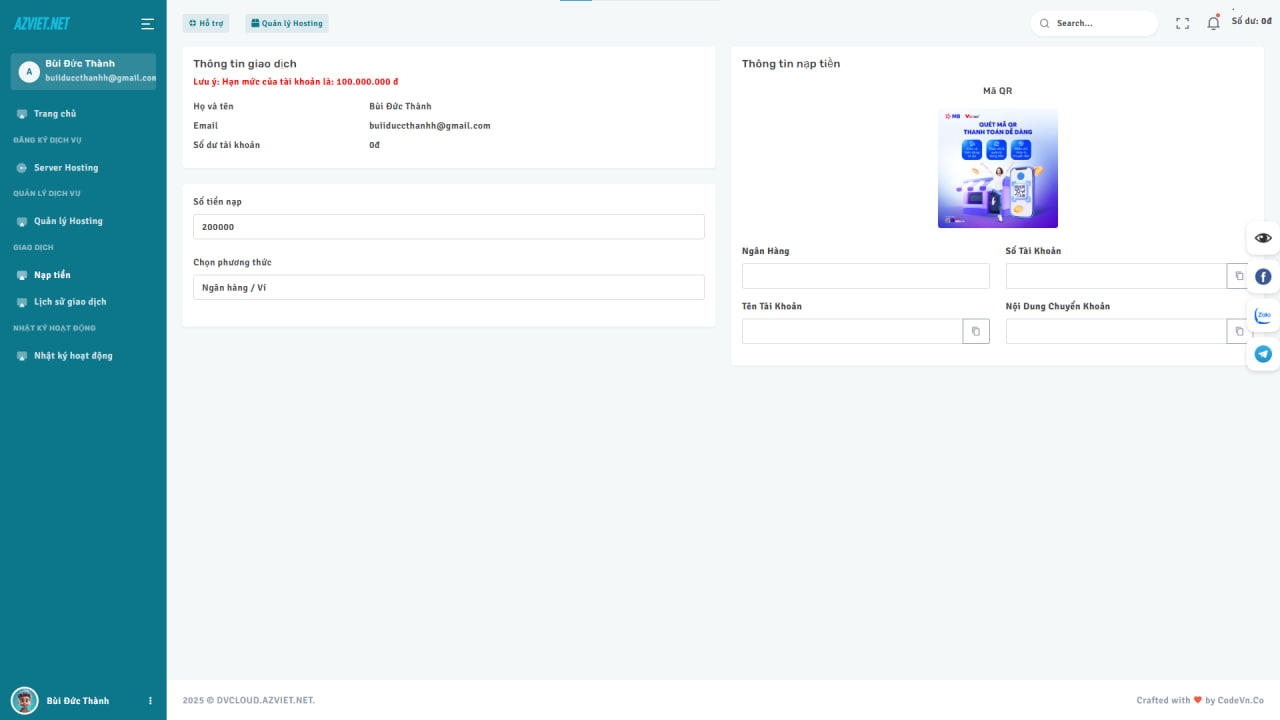The width and height of the screenshot is (1280, 720).
Task: Expand the Bùi Đức Thành profile card
Action: (x=83, y=71)
